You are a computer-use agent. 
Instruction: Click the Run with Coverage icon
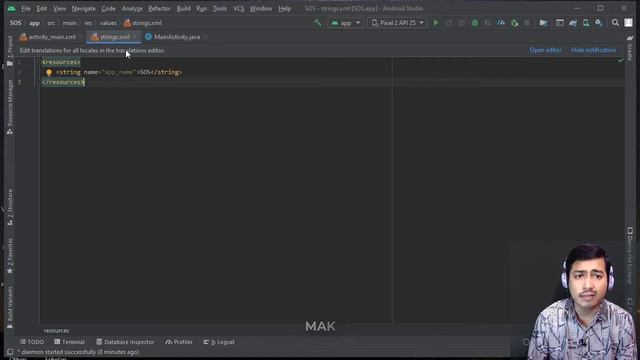[488, 23]
